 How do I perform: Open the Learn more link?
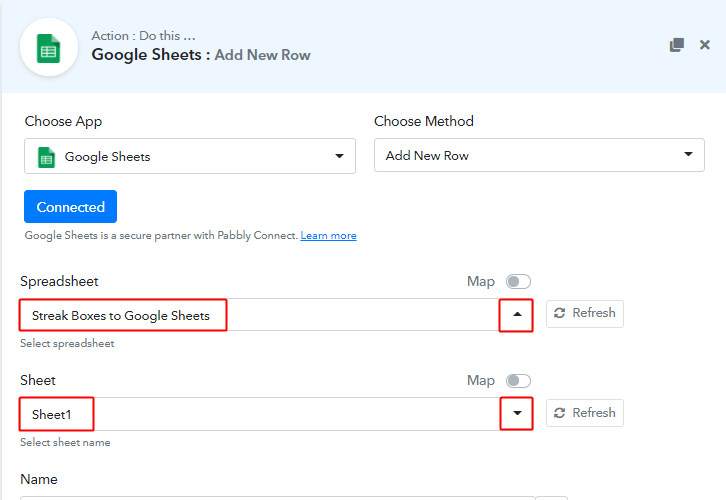(328, 236)
